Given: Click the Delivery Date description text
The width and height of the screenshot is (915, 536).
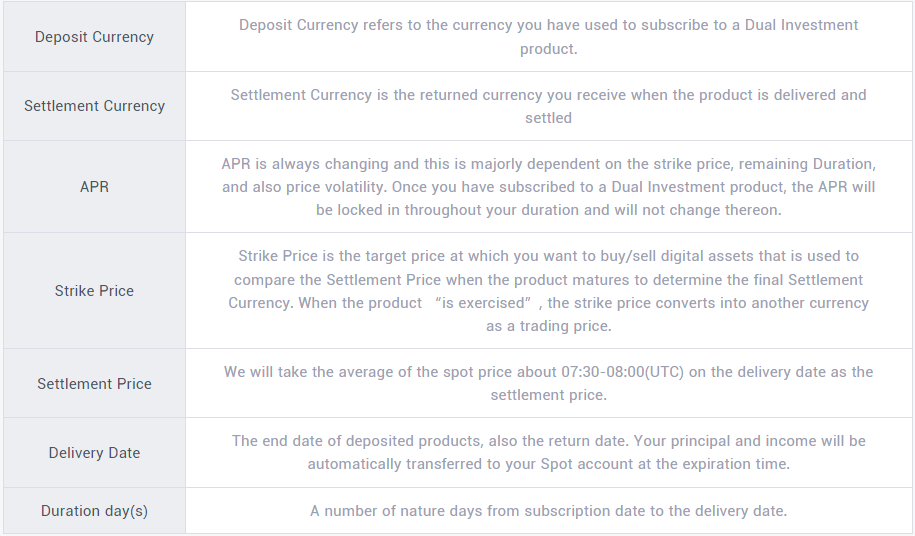Looking at the screenshot, I should coord(549,453).
